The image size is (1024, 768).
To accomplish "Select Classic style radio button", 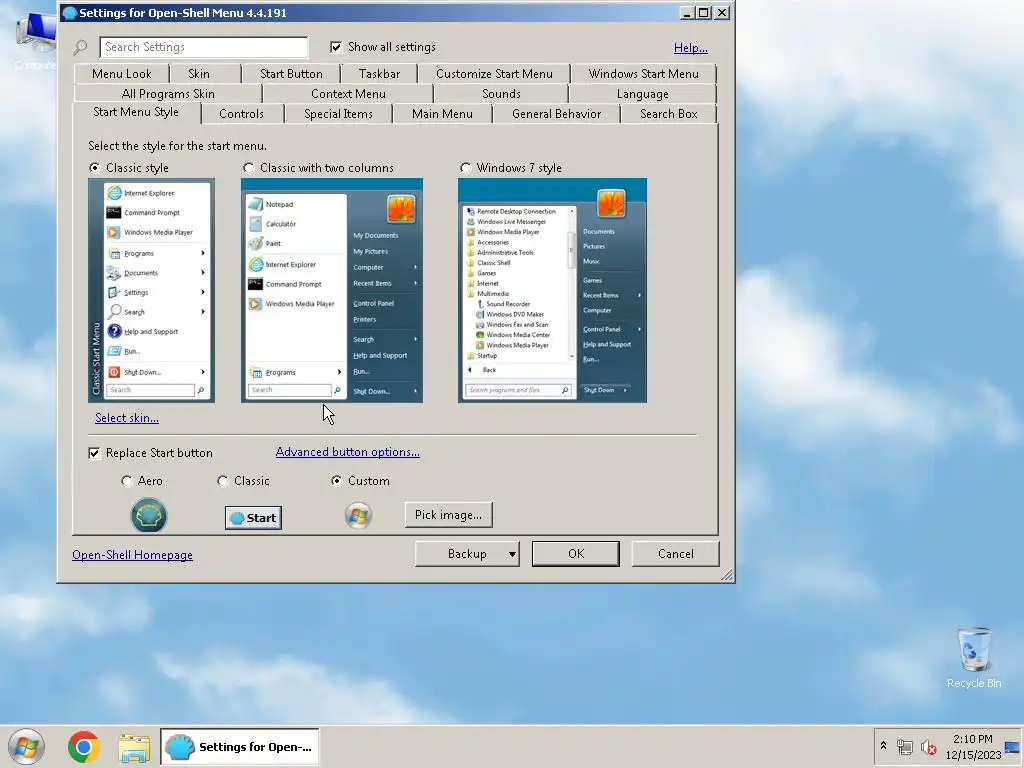I will [95, 168].
